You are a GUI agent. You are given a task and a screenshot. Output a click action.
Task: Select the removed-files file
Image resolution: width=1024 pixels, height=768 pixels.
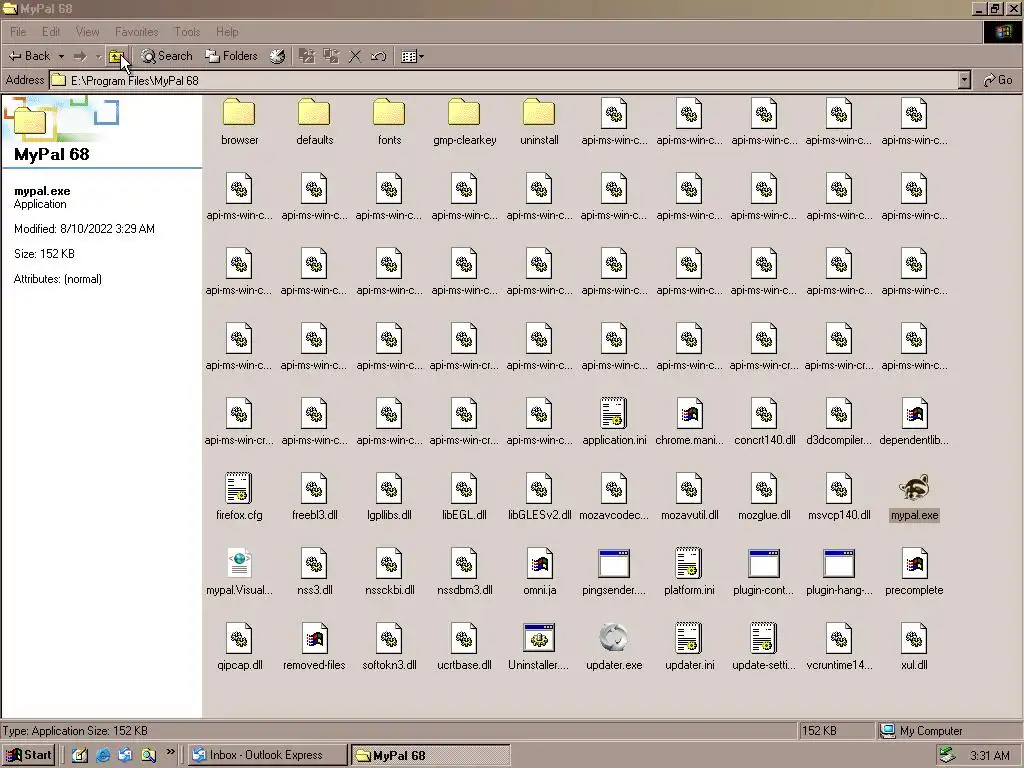click(314, 647)
